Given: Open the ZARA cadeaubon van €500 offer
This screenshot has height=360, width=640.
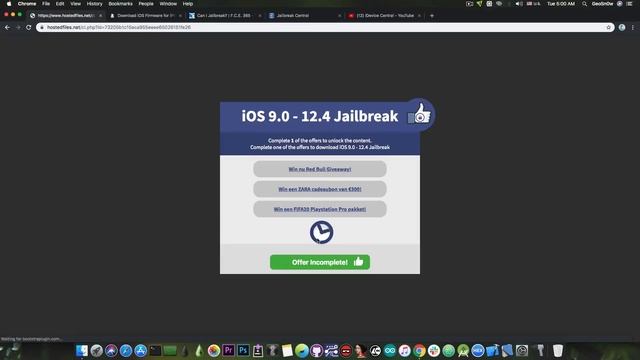Looking at the screenshot, I should point(320,189).
